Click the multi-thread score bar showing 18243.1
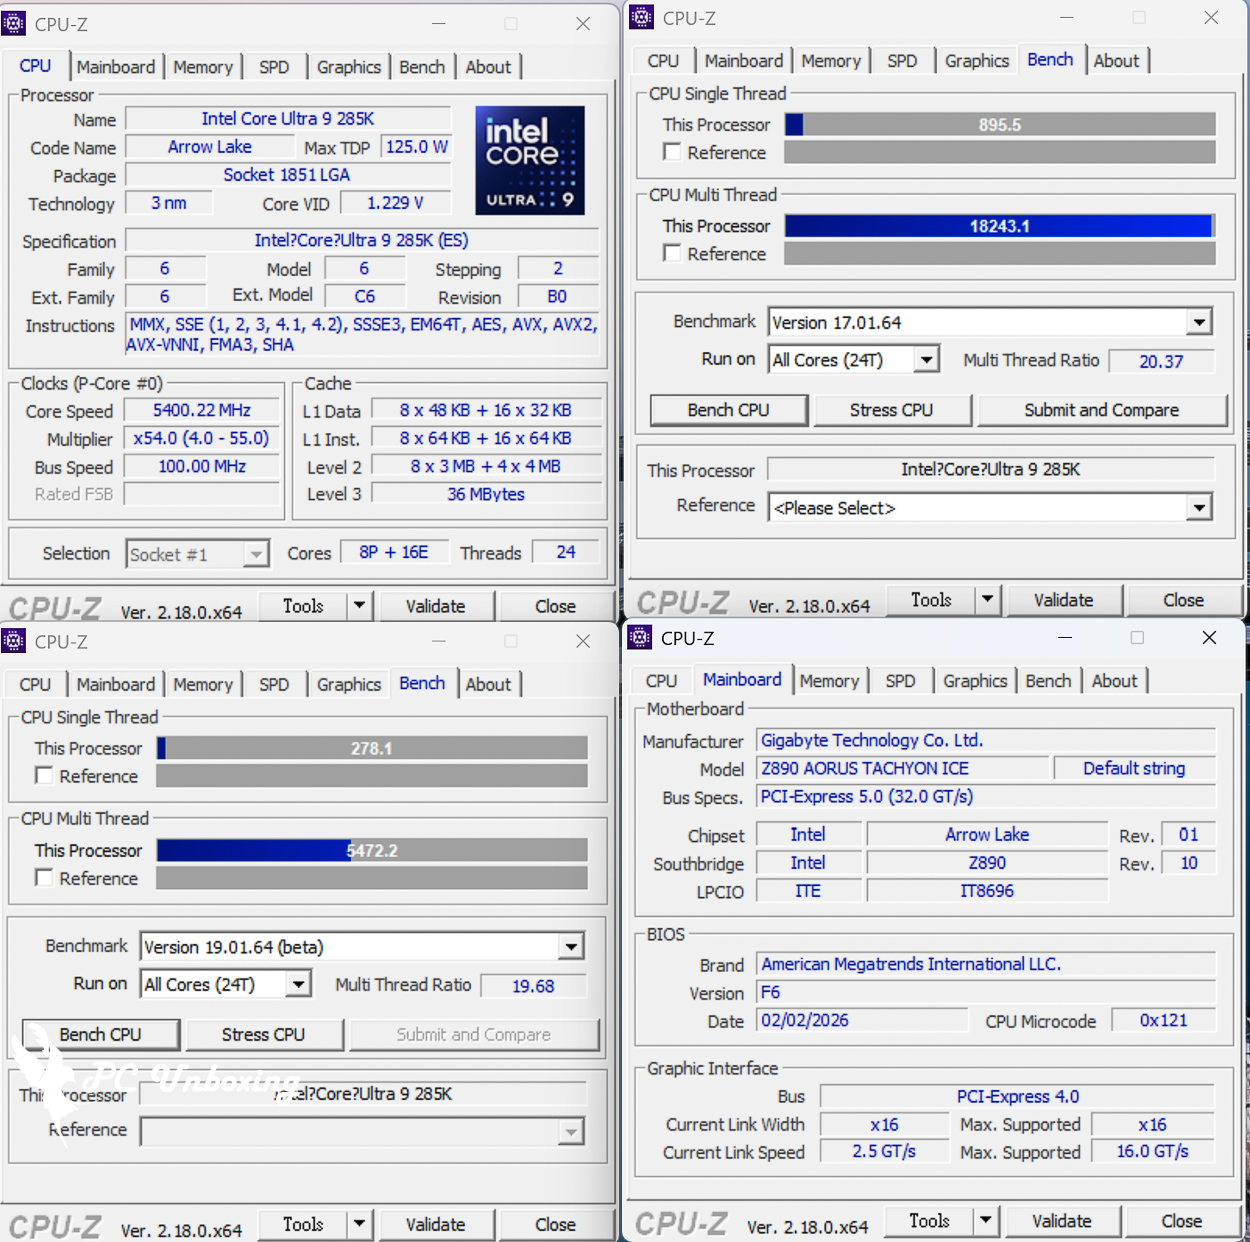This screenshot has width=1250, height=1242. [x=998, y=226]
